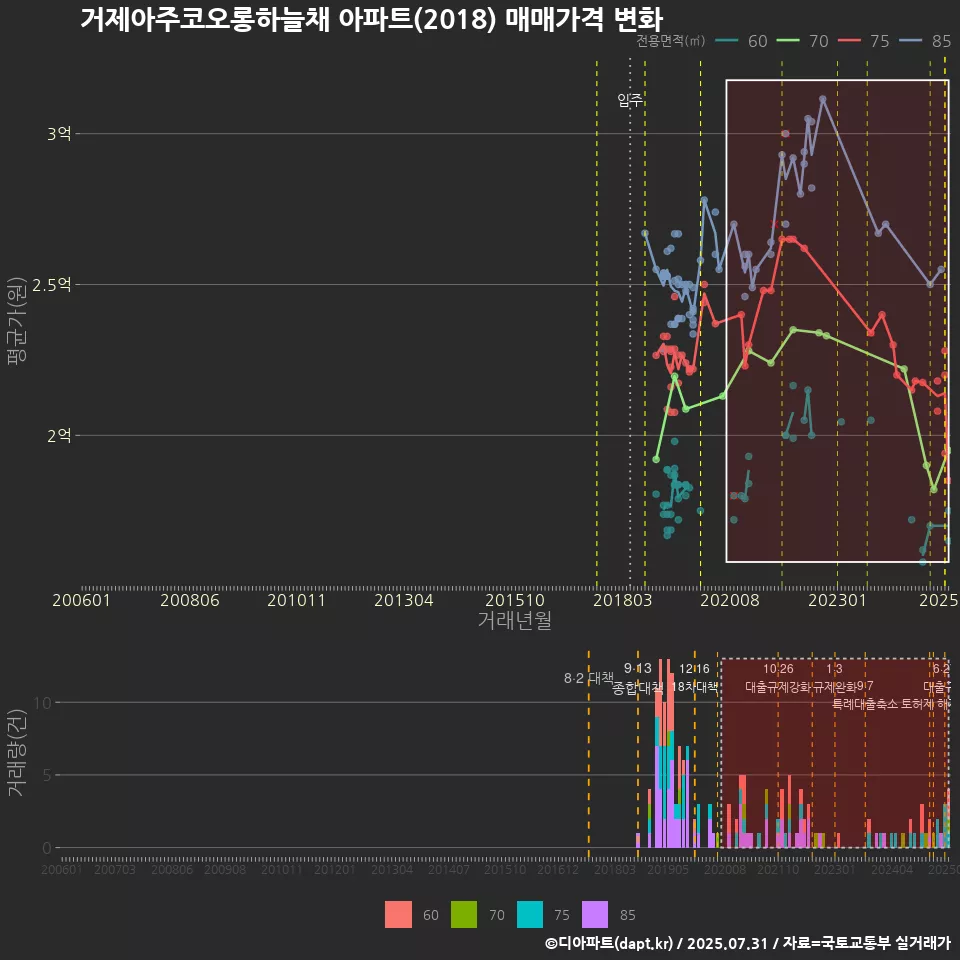The width and height of the screenshot is (960, 960).
Task: Click 201905 on the volume chart x-axis
Action: 668,869
